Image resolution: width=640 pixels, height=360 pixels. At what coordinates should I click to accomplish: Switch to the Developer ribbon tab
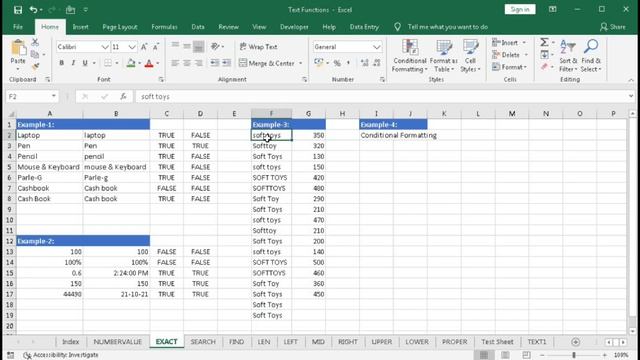(x=294, y=27)
